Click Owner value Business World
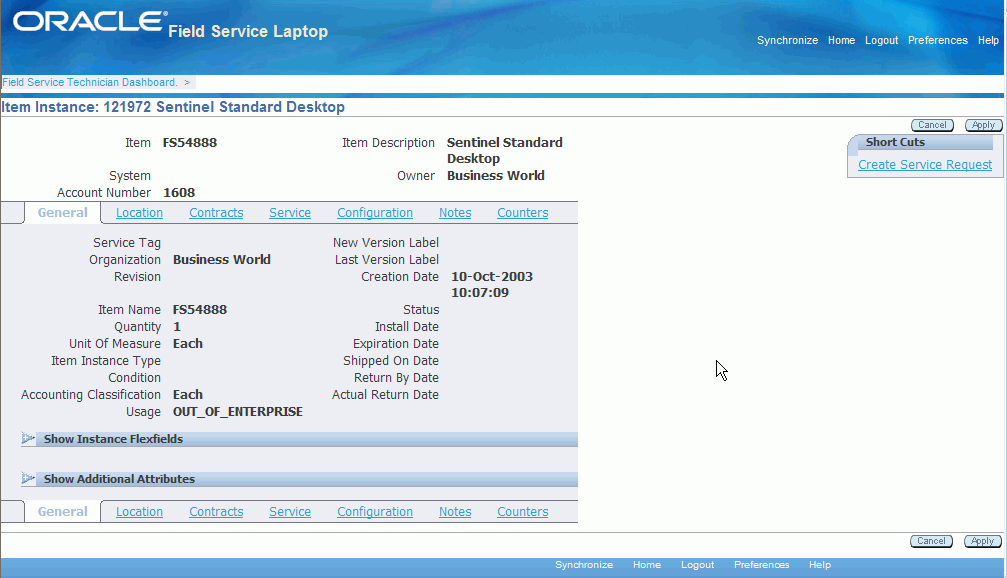 (x=496, y=175)
